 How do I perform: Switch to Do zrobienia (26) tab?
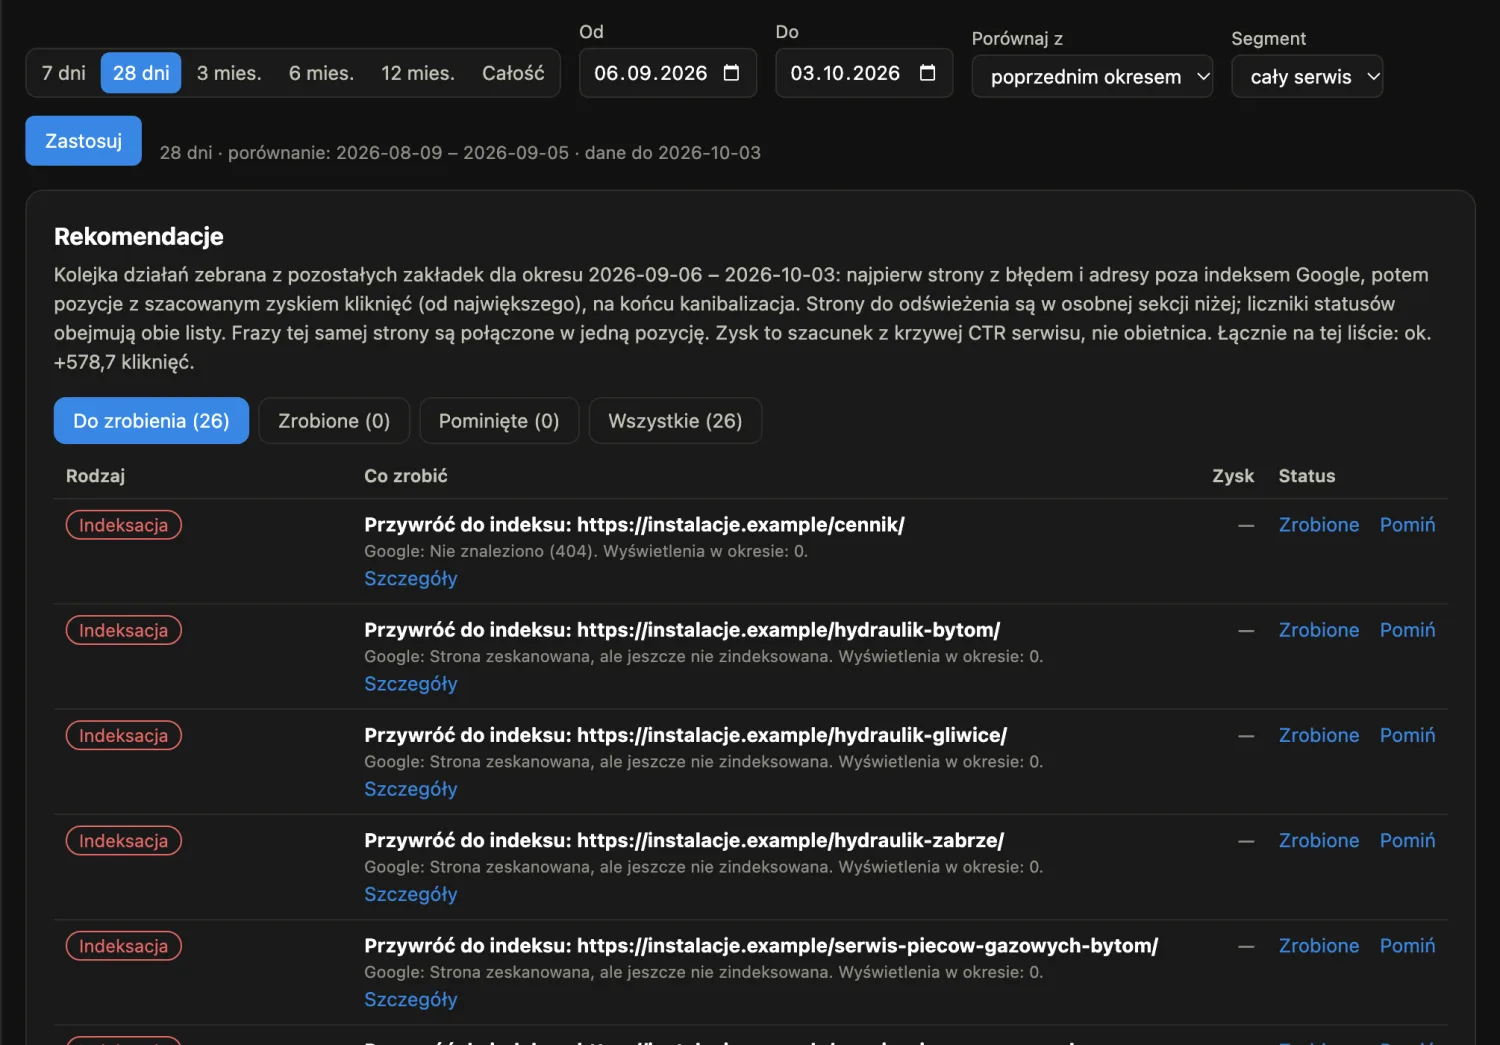[151, 421]
